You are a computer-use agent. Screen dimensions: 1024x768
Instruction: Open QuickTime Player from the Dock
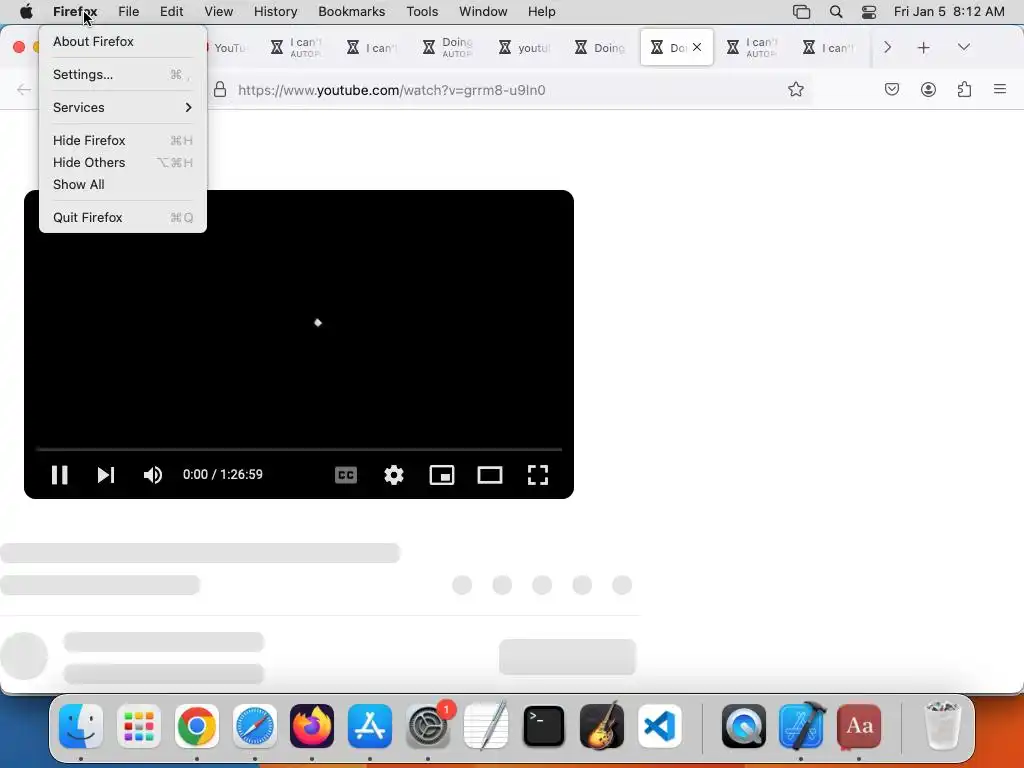point(743,726)
